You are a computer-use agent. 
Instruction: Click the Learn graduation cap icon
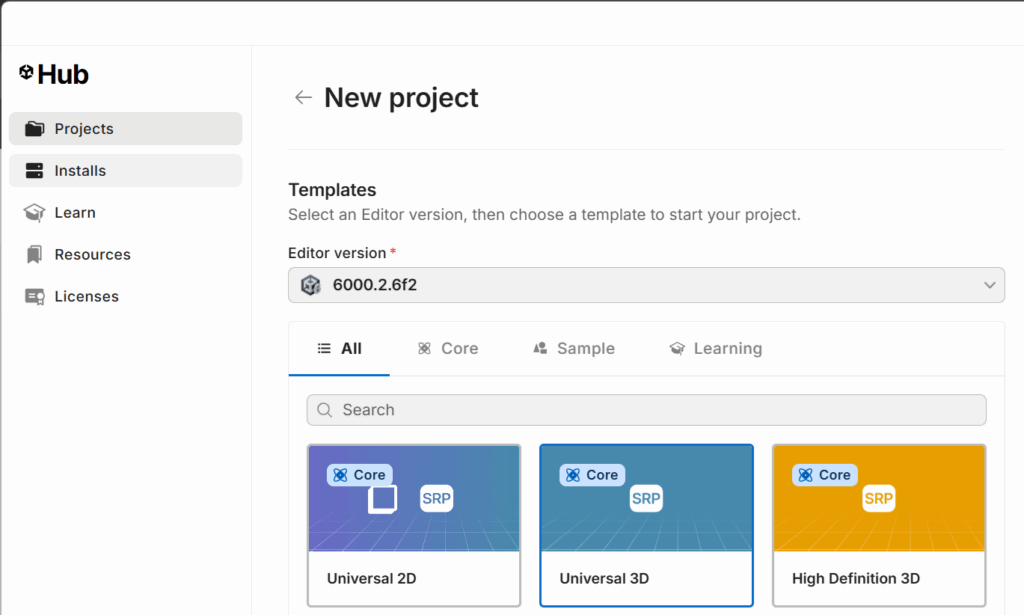35,213
